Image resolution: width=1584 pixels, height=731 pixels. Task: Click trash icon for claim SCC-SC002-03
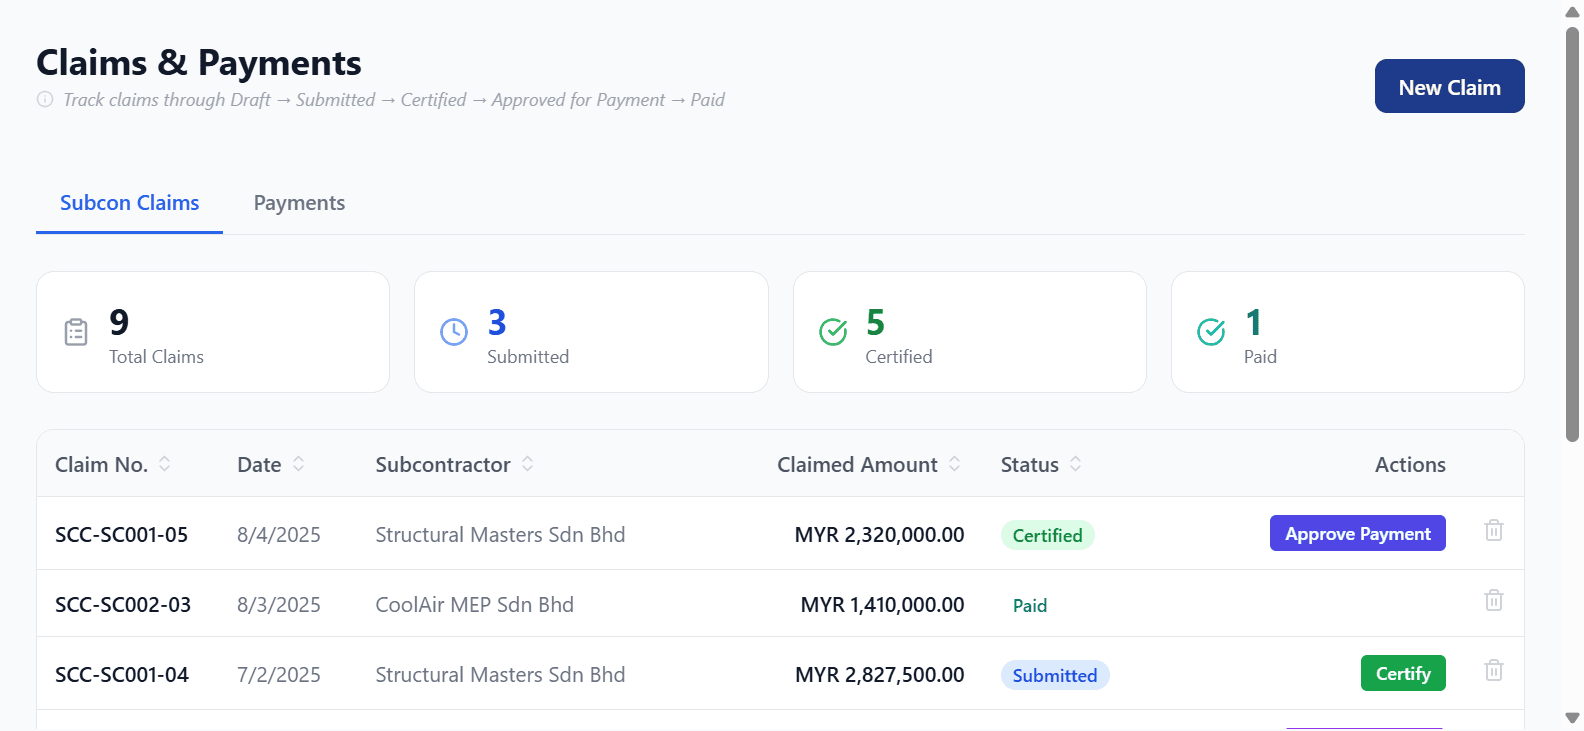click(1494, 600)
